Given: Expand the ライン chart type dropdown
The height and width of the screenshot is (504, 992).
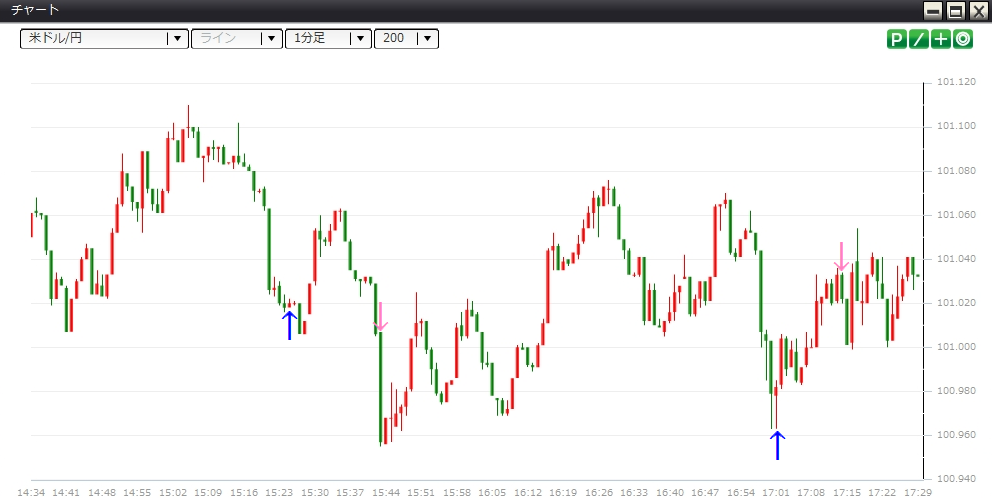Looking at the screenshot, I should pos(236,39).
